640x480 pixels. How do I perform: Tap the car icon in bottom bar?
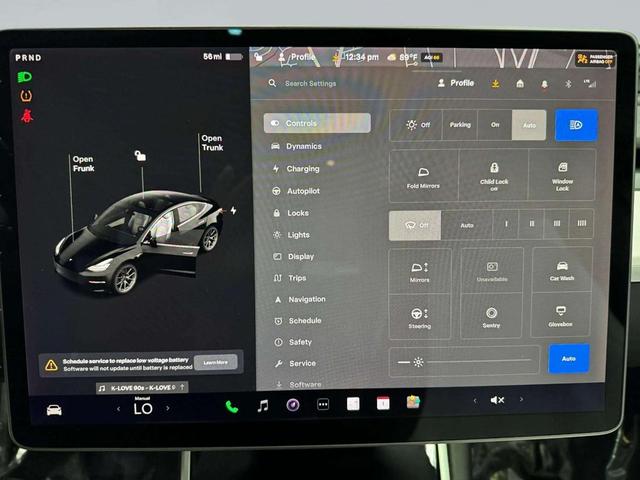click(54, 409)
